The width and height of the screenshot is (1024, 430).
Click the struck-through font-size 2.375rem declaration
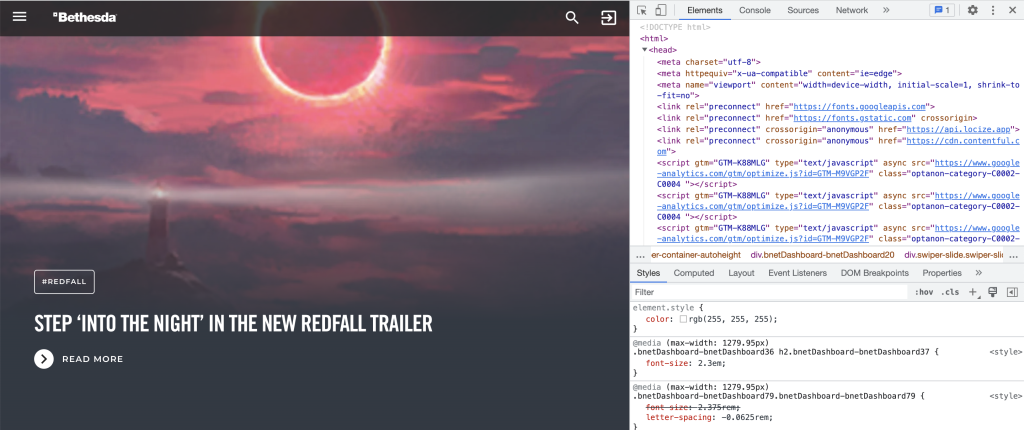[x=694, y=407]
